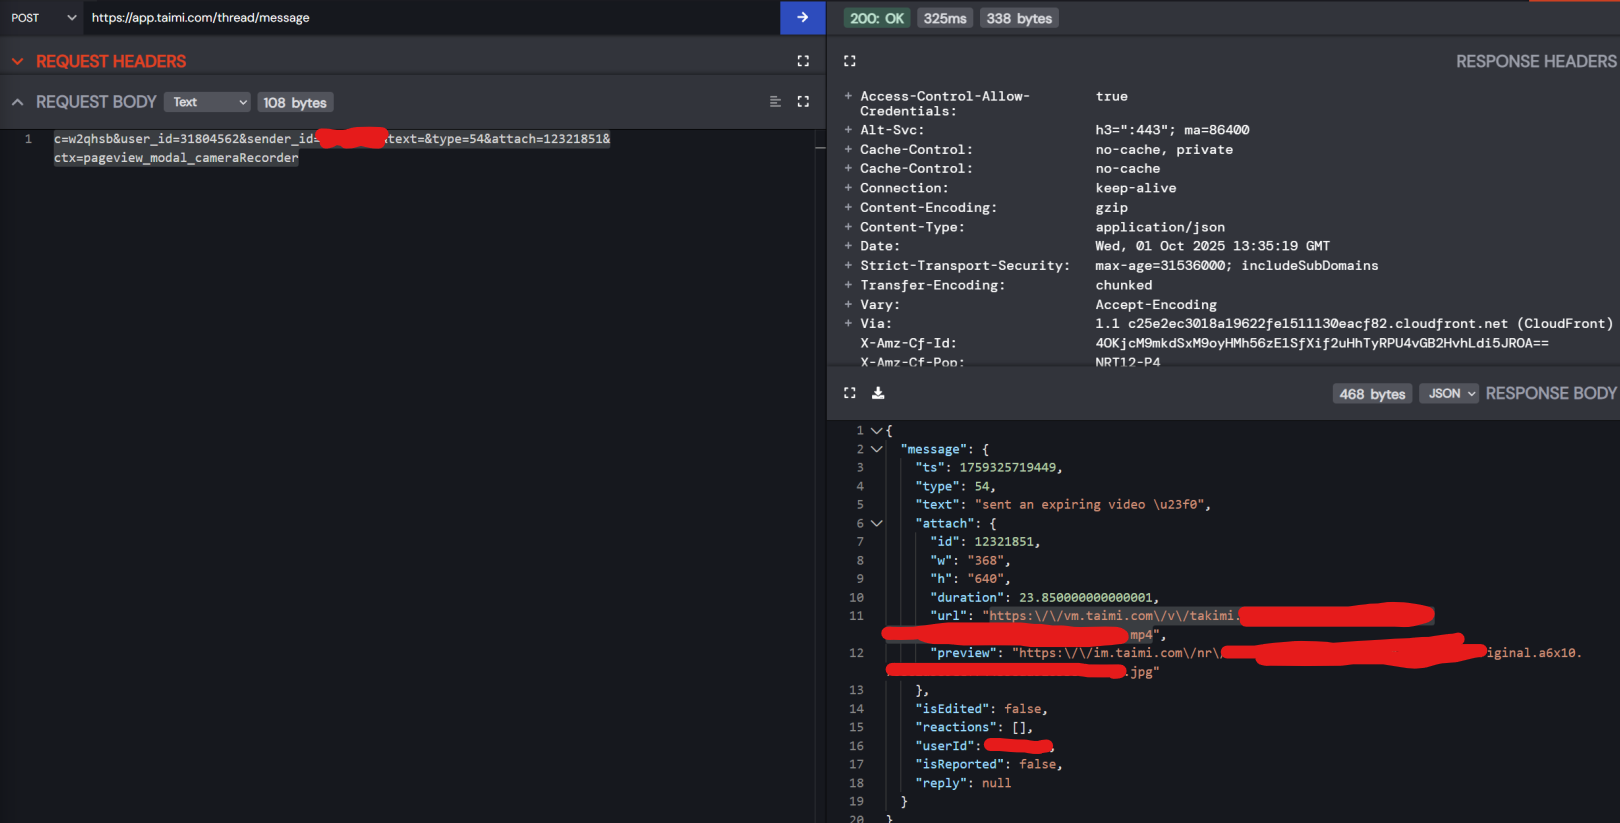This screenshot has width=1620, height=823.
Task: Click the format body icon in Request Body
Action: (775, 102)
